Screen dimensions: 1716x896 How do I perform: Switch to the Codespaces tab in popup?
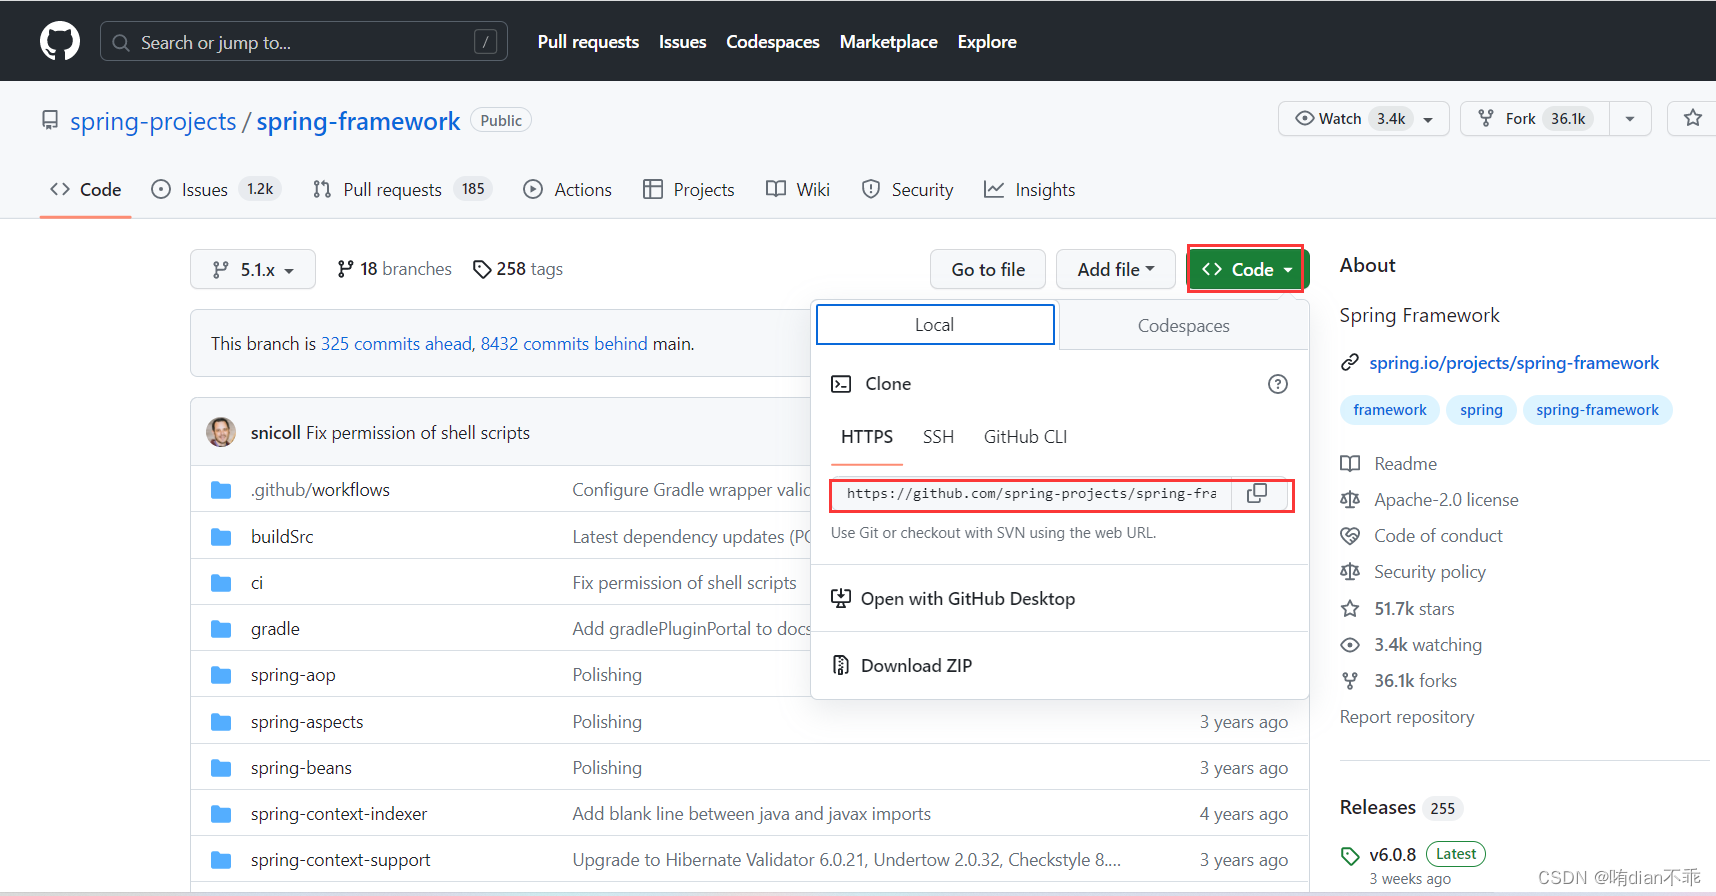coord(1183,326)
